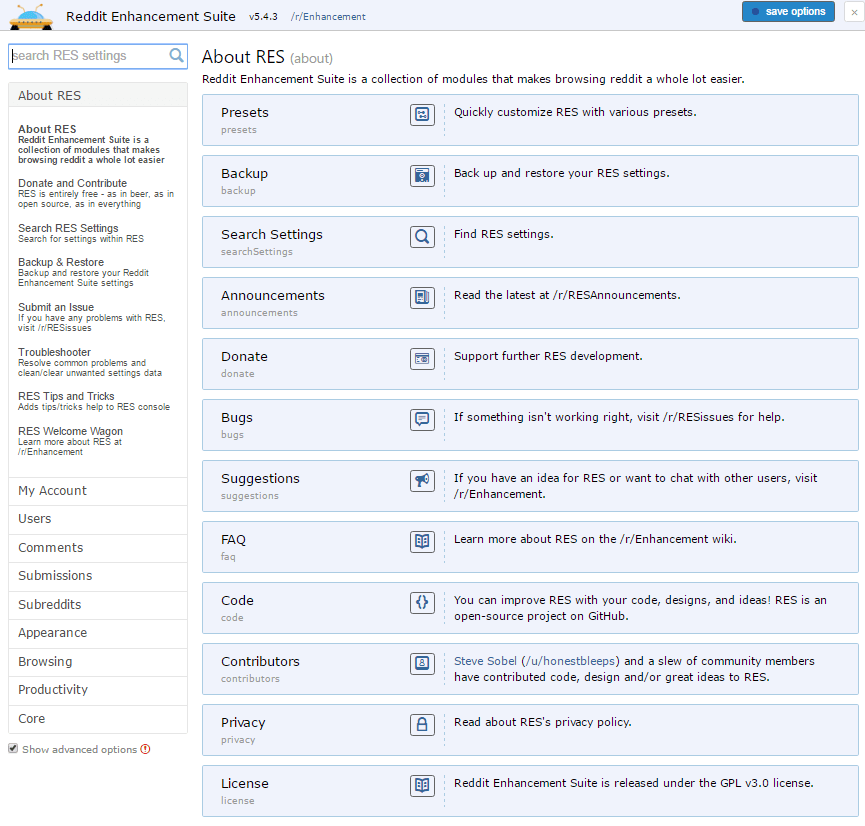Click the Backup floppy disk icon
The height and width of the screenshot is (826, 865).
pyautogui.click(x=422, y=176)
